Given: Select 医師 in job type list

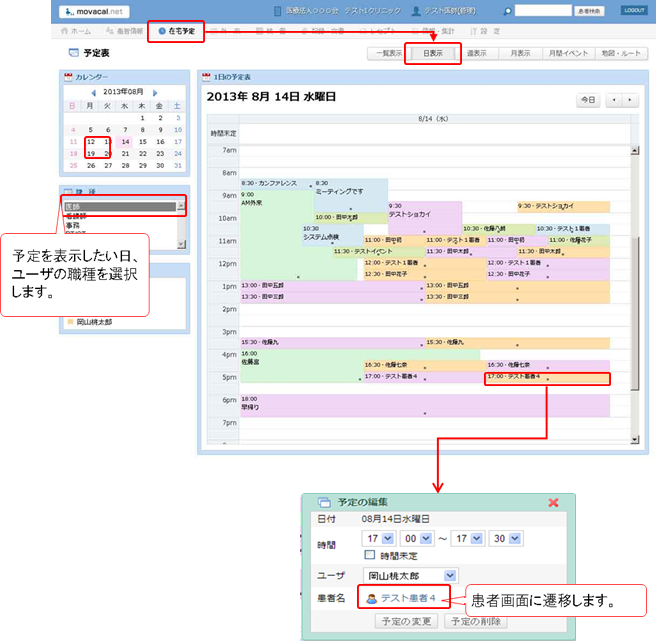Looking at the screenshot, I should [118, 207].
